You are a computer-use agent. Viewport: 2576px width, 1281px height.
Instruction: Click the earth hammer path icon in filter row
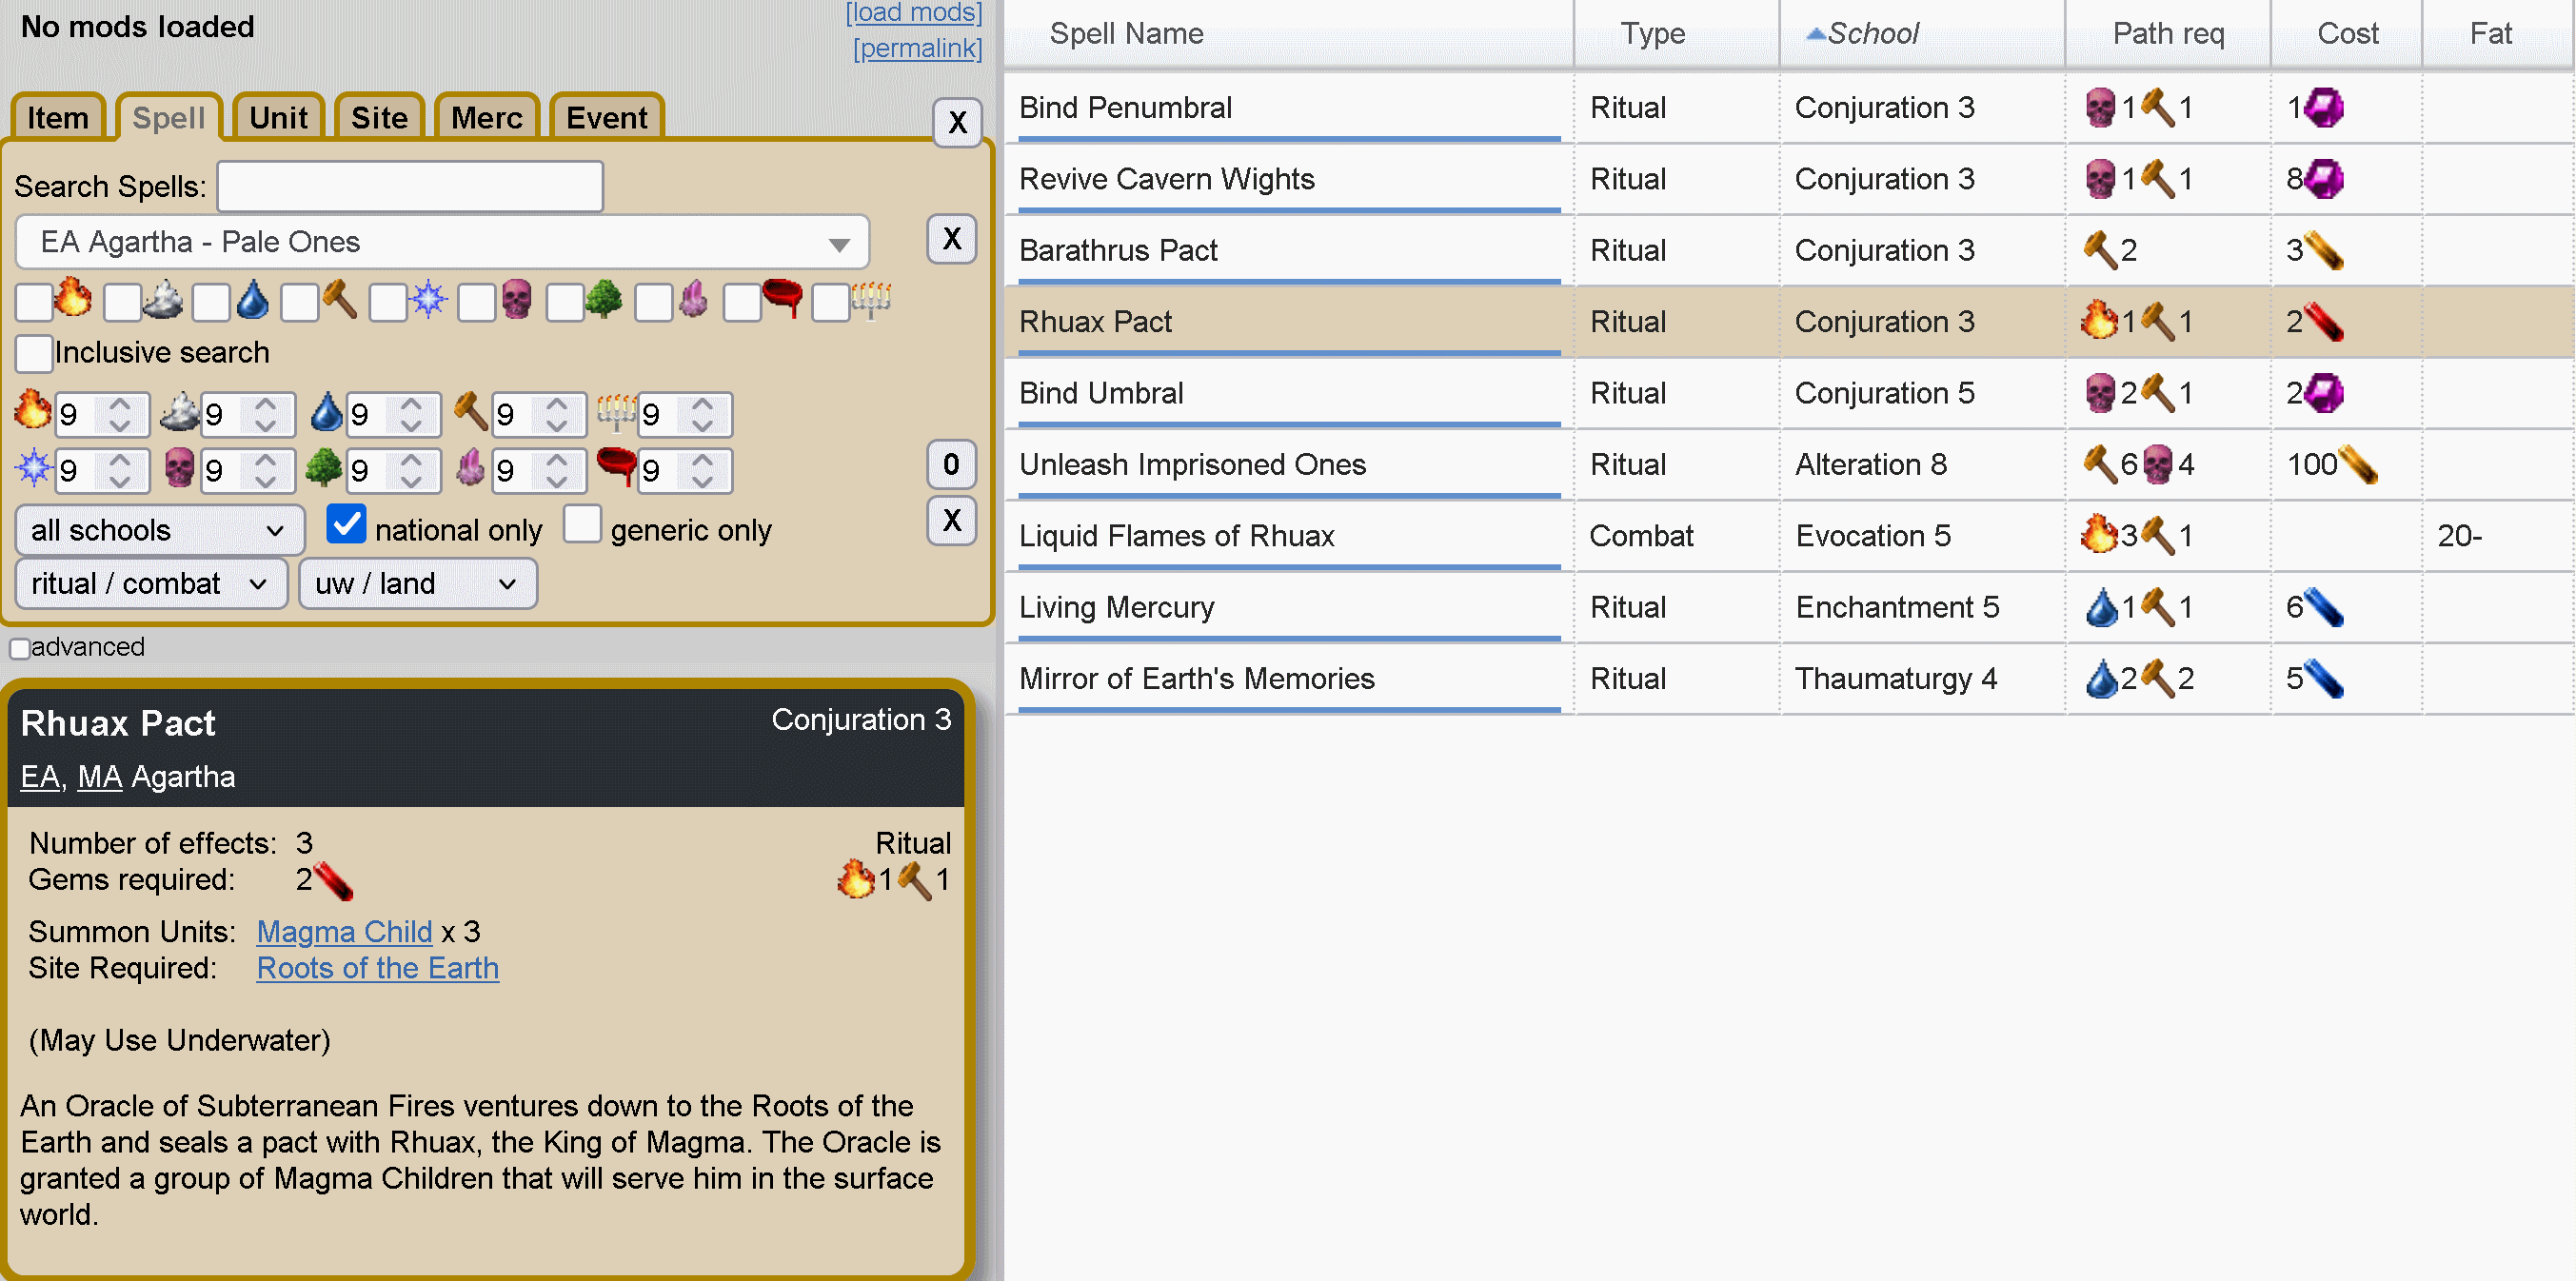[340, 300]
